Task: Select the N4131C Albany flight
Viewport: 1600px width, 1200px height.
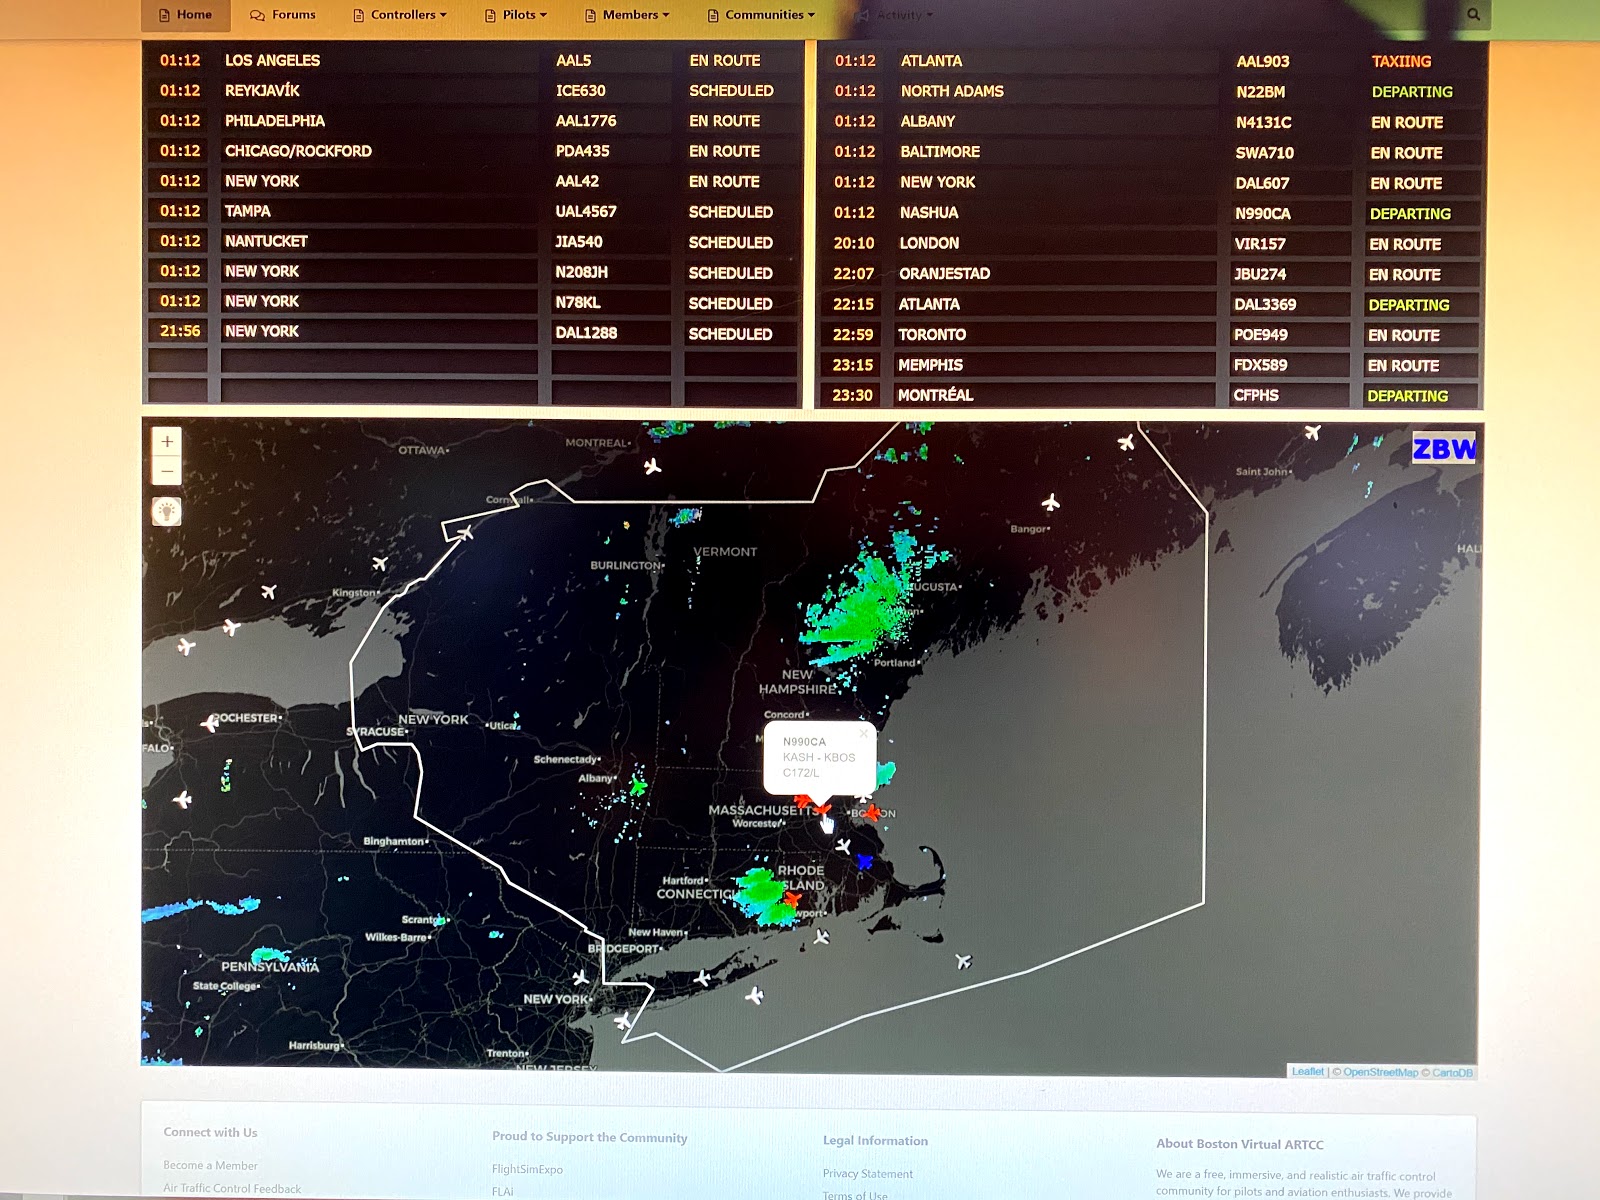Action: click(1152, 122)
